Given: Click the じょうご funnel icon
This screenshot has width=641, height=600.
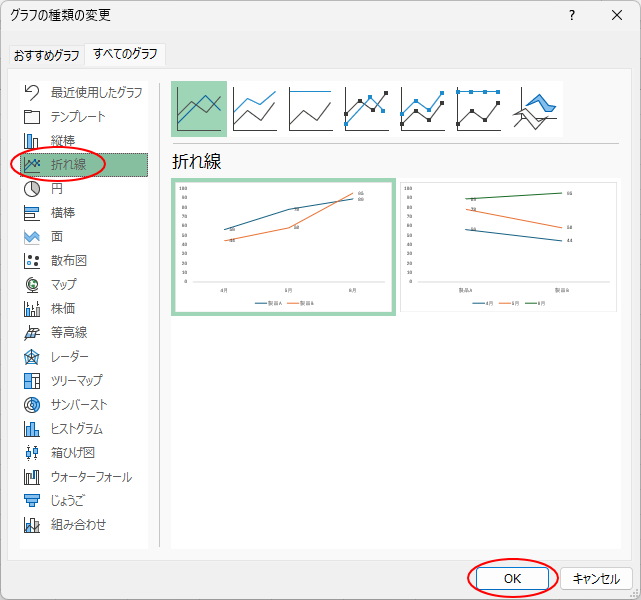Looking at the screenshot, I should (32, 501).
